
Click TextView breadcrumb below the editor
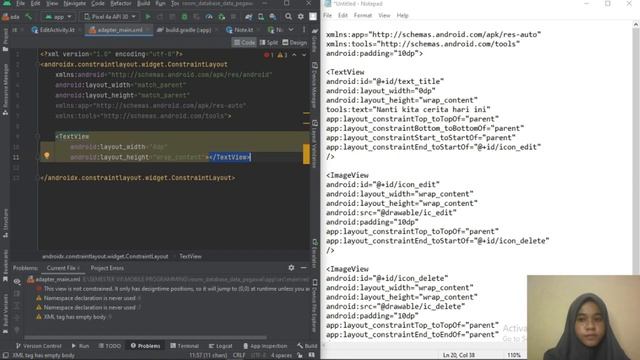click(190, 256)
